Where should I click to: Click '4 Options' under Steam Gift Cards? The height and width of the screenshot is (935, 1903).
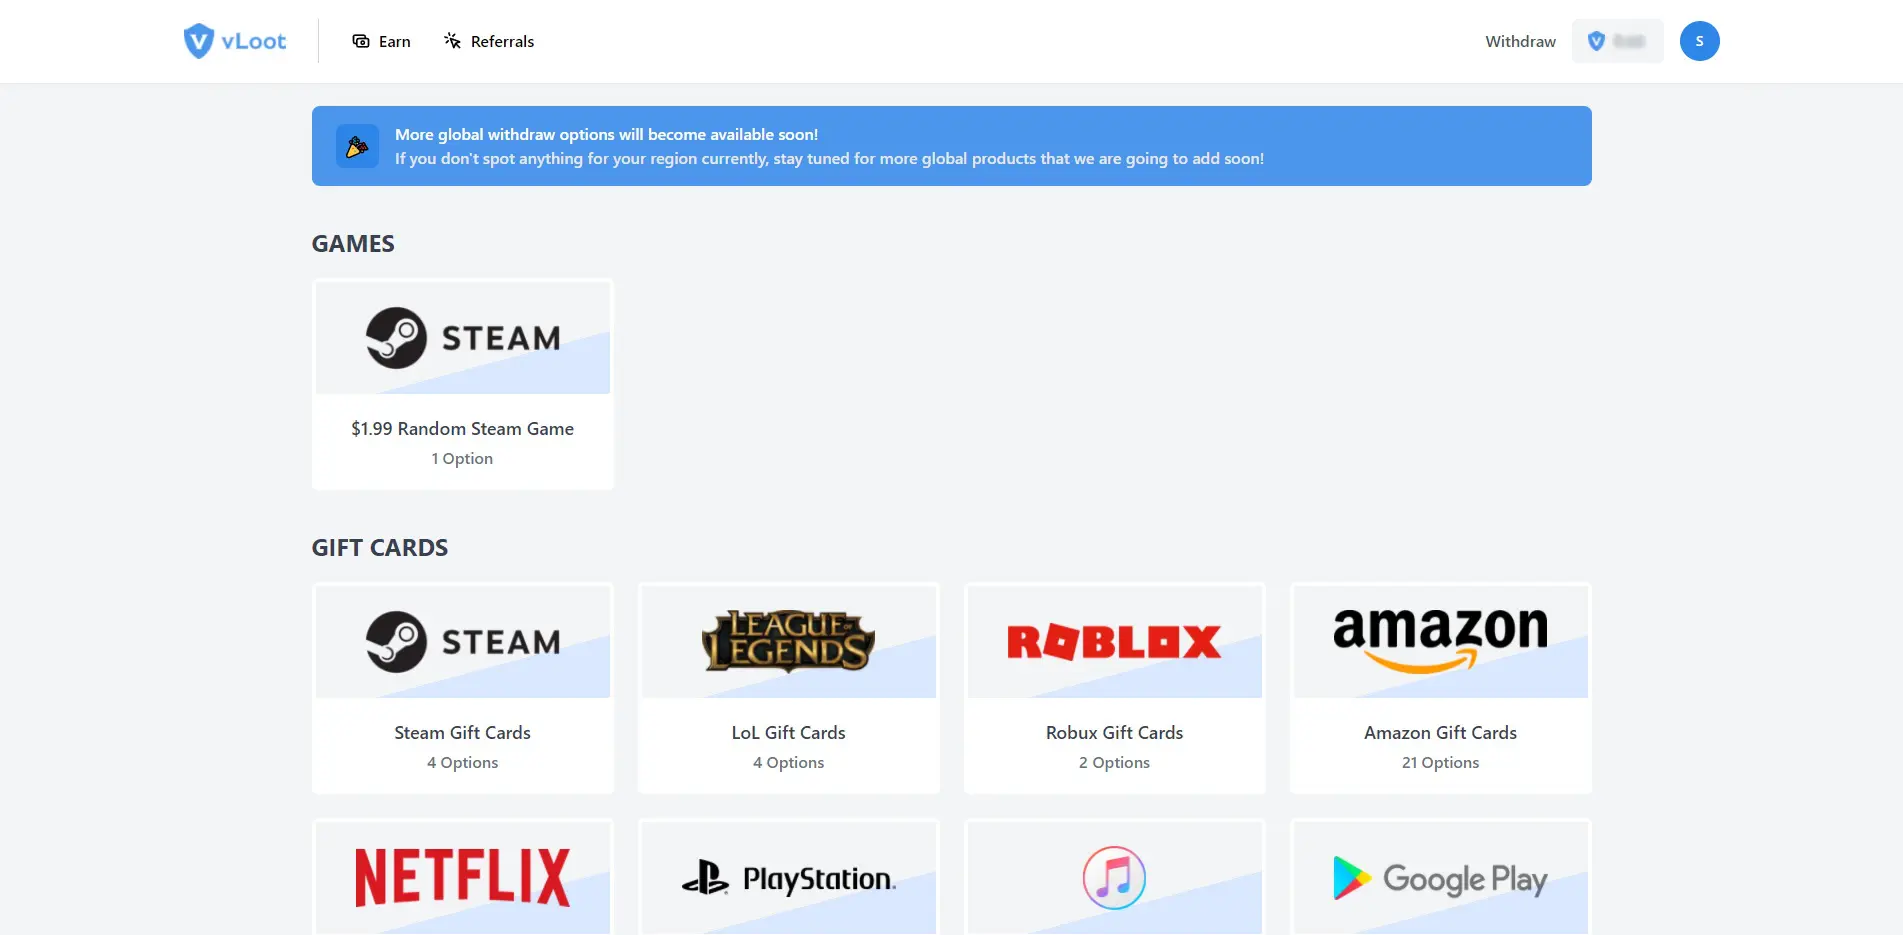click(x=462, y=763)
